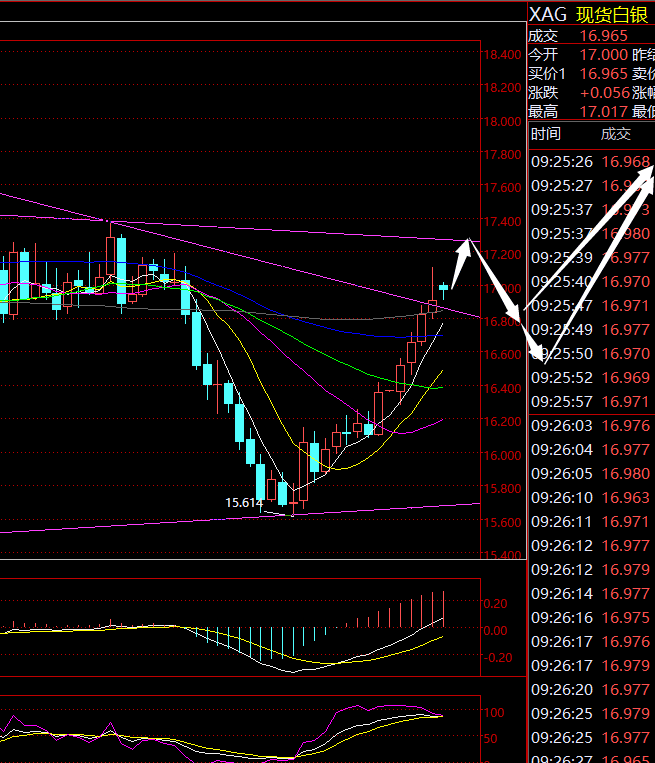The width and height of the screenshot is (655, 763).
Task: Click the 09:25:40 tick at 16.970
Action: [591, 281]
